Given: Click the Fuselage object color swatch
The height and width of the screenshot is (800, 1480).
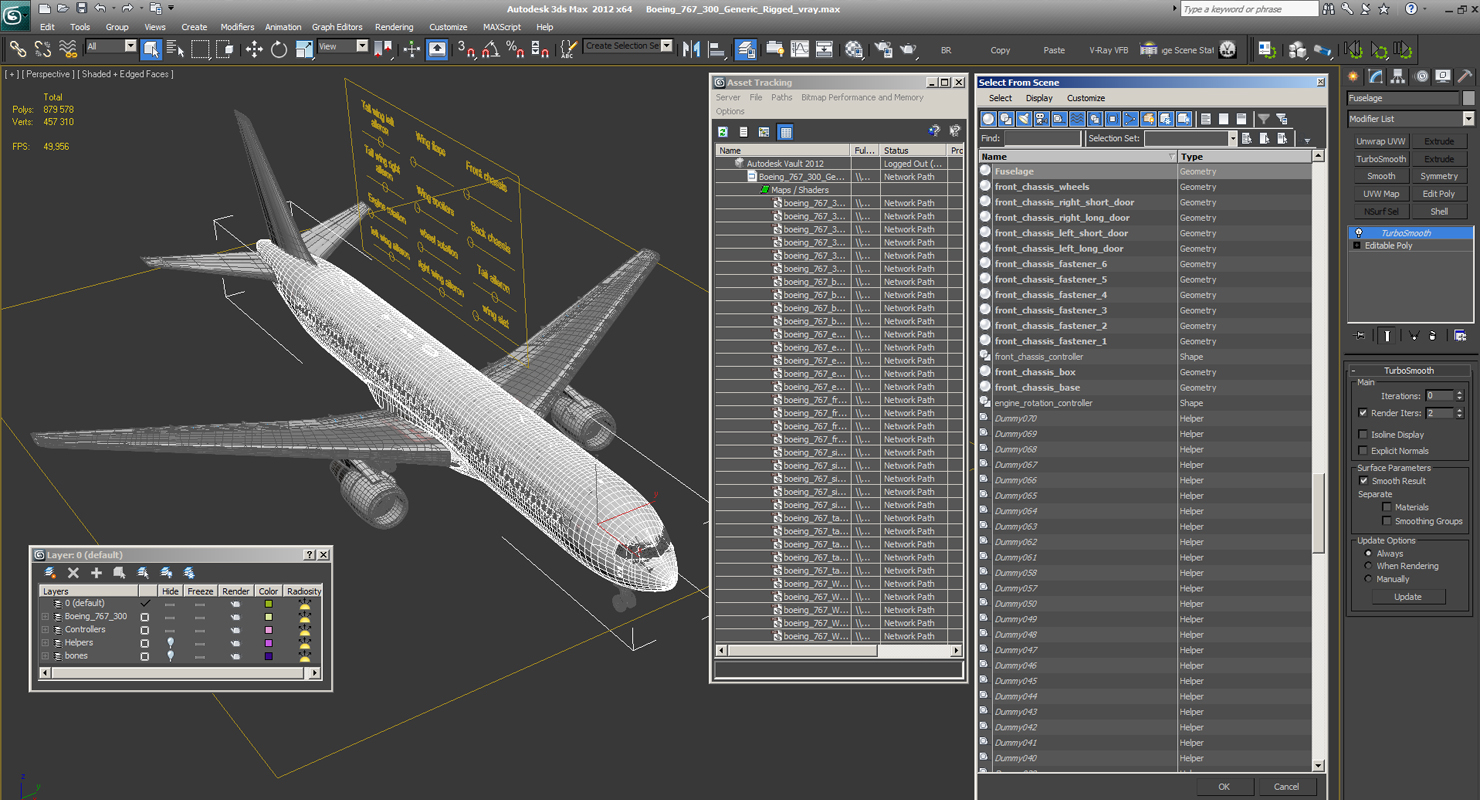Looking at the screenshot, I should coord(1468,98).
